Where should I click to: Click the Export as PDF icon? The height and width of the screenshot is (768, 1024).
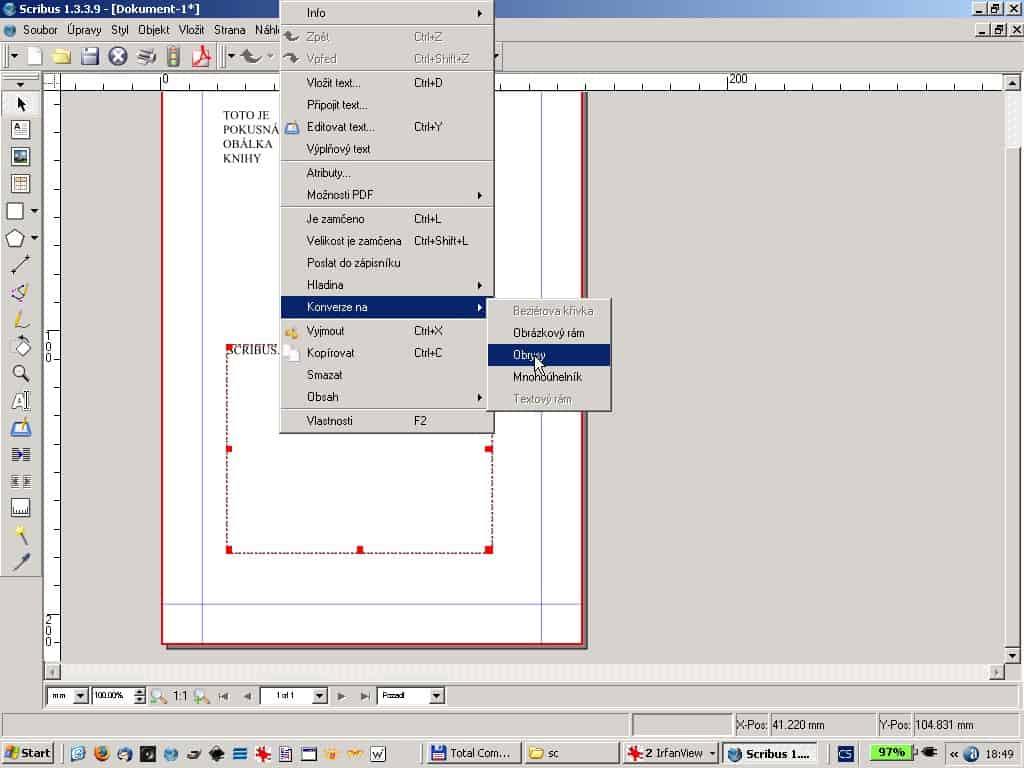201,57
